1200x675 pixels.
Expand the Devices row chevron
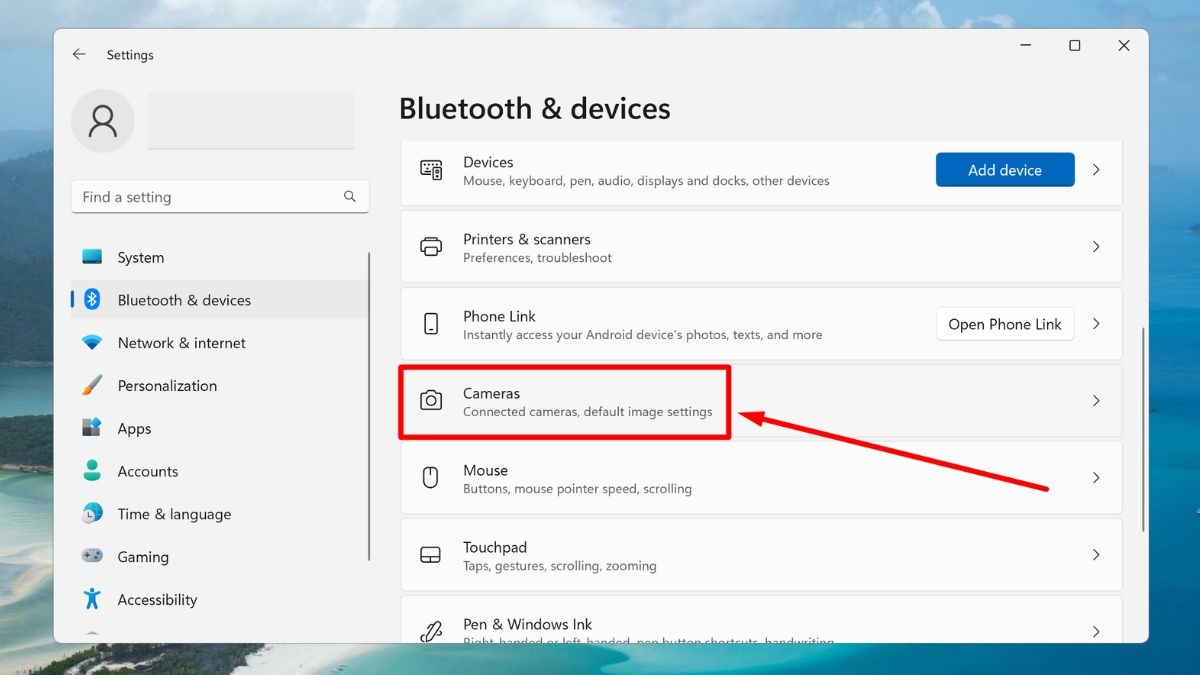coord(1096,170)
